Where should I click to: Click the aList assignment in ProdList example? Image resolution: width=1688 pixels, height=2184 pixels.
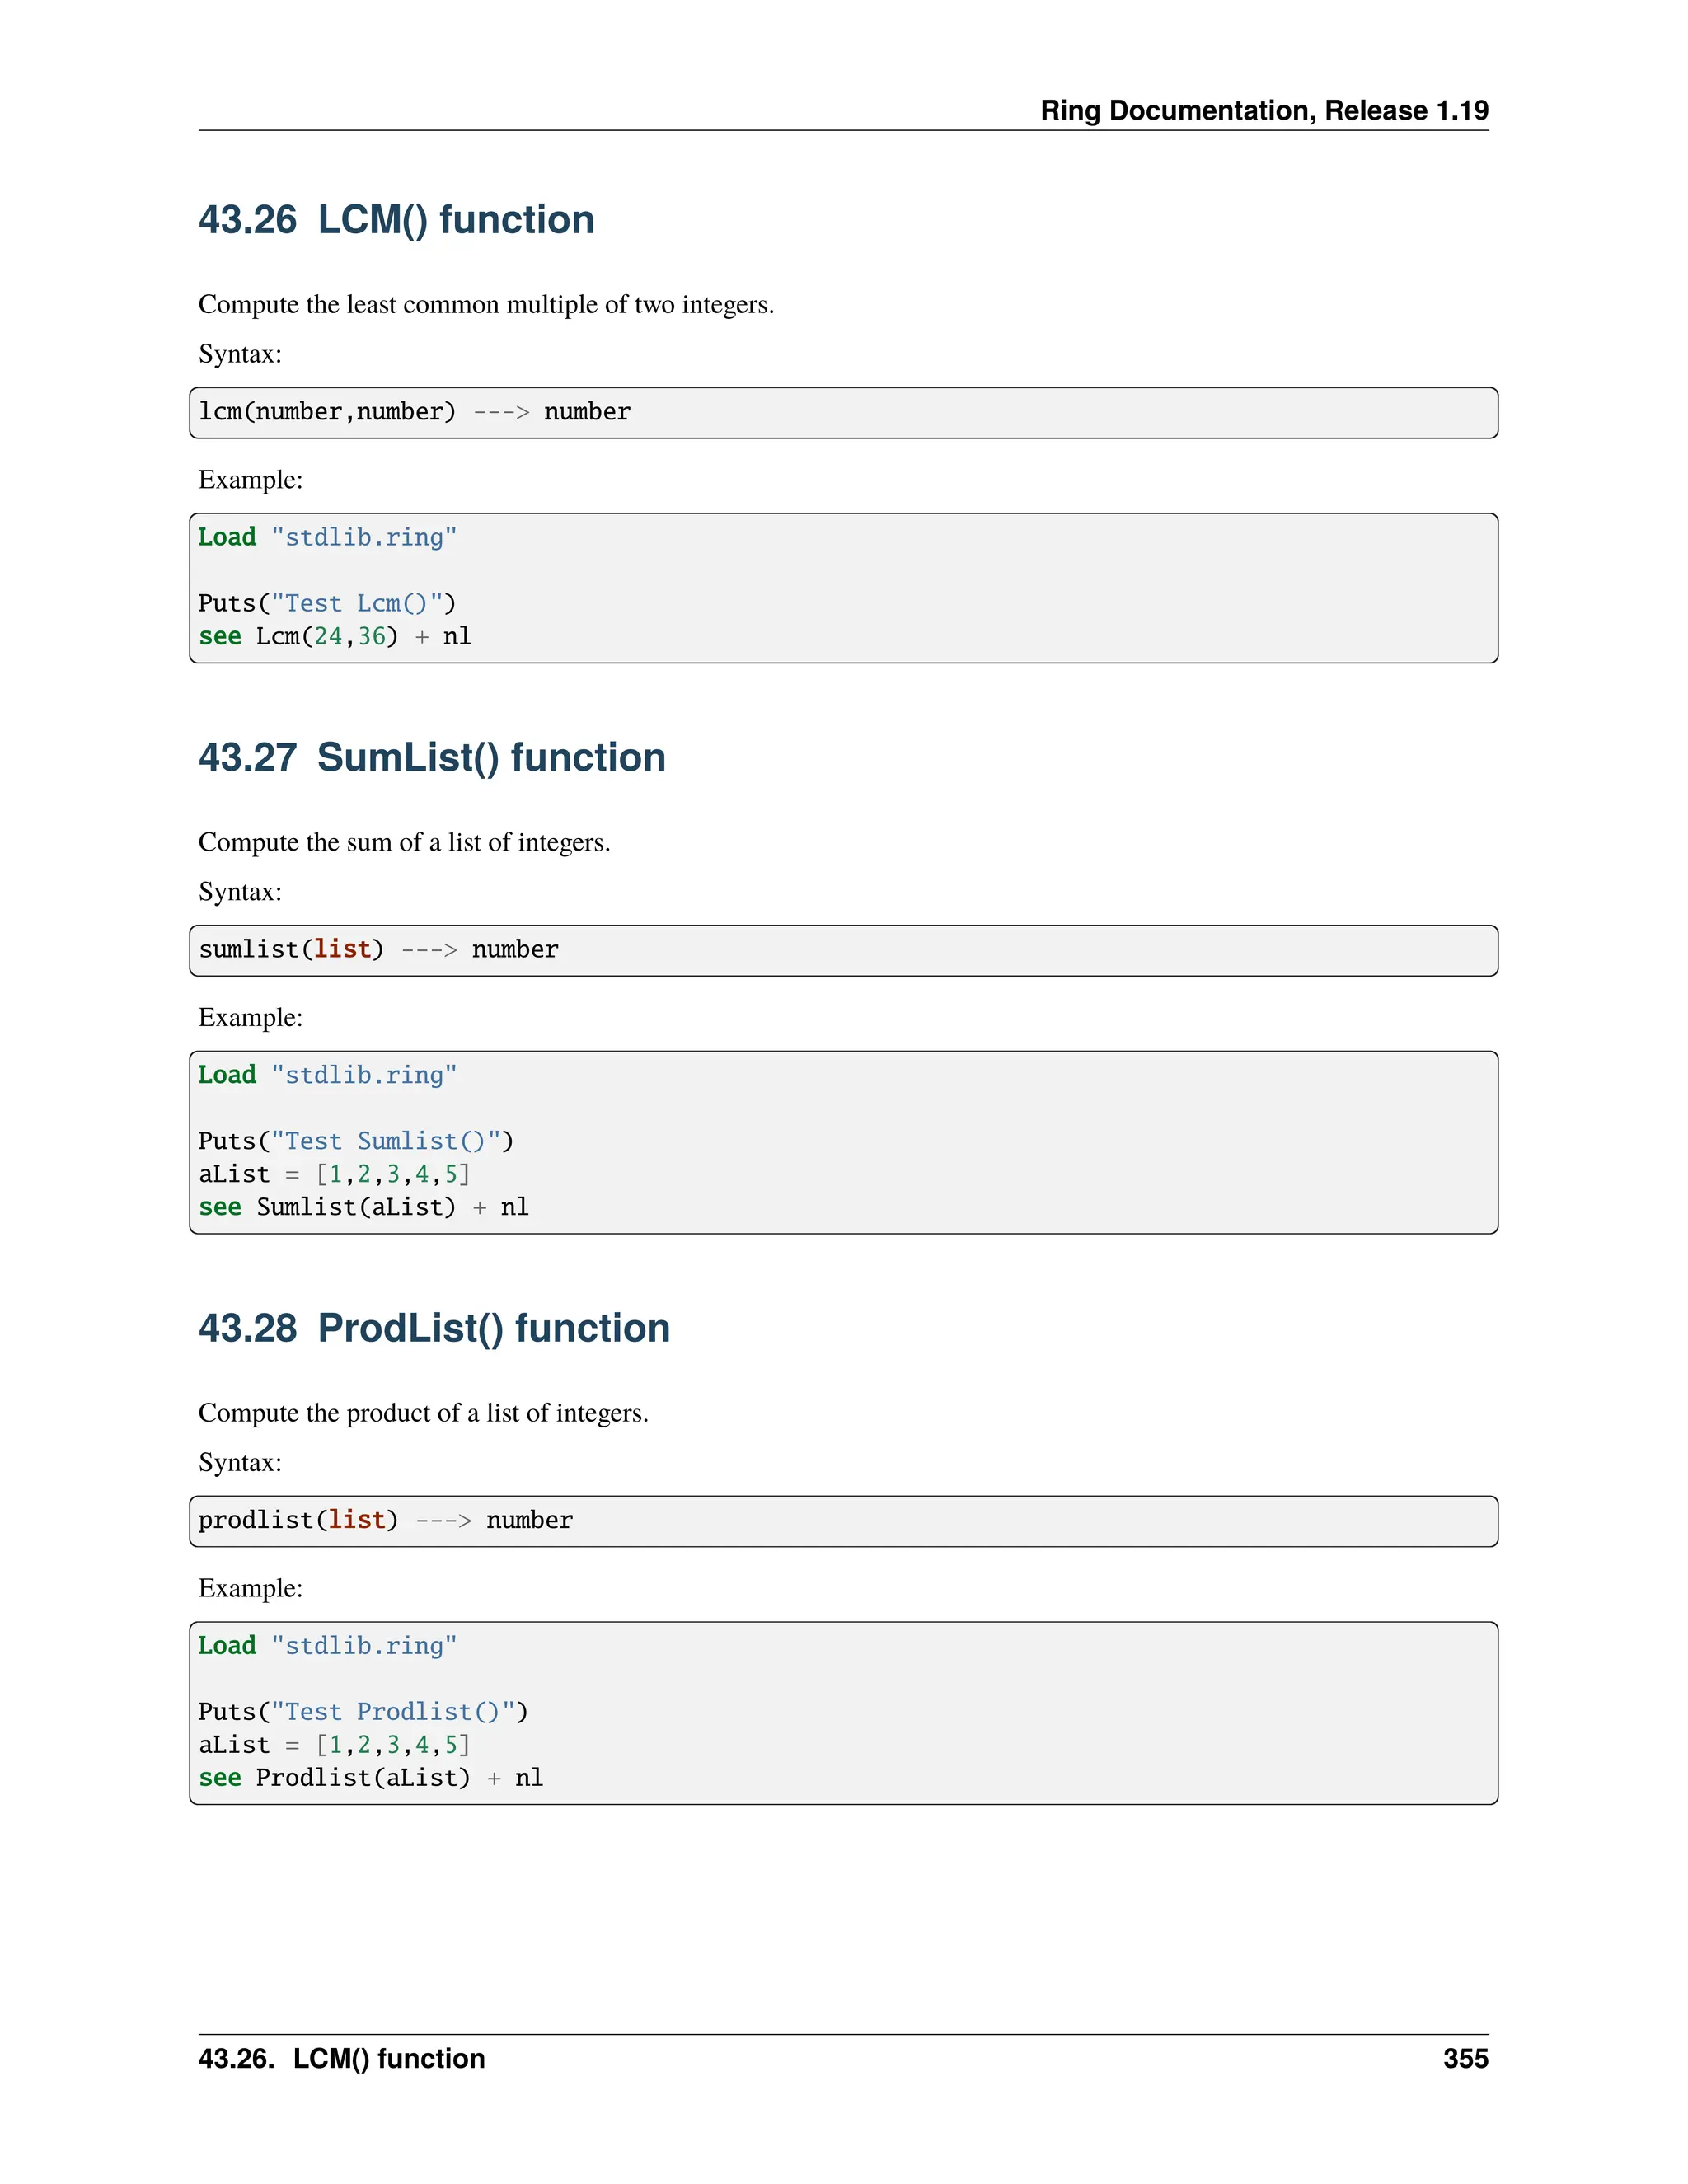pyautogui.click(x=334, y=1745)
